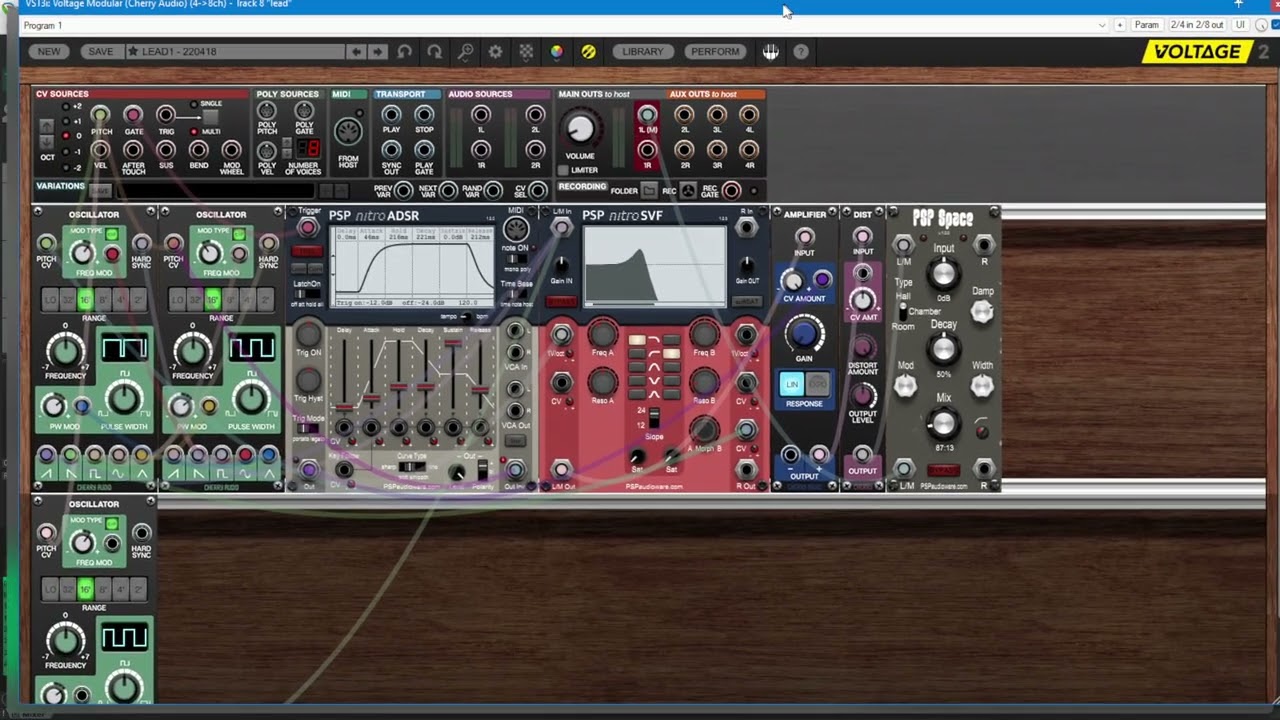Image resolution: width=1280 pixels, height=720 pixels.
Task: Open the recording FOLDER icon
Action: point(649,190)
